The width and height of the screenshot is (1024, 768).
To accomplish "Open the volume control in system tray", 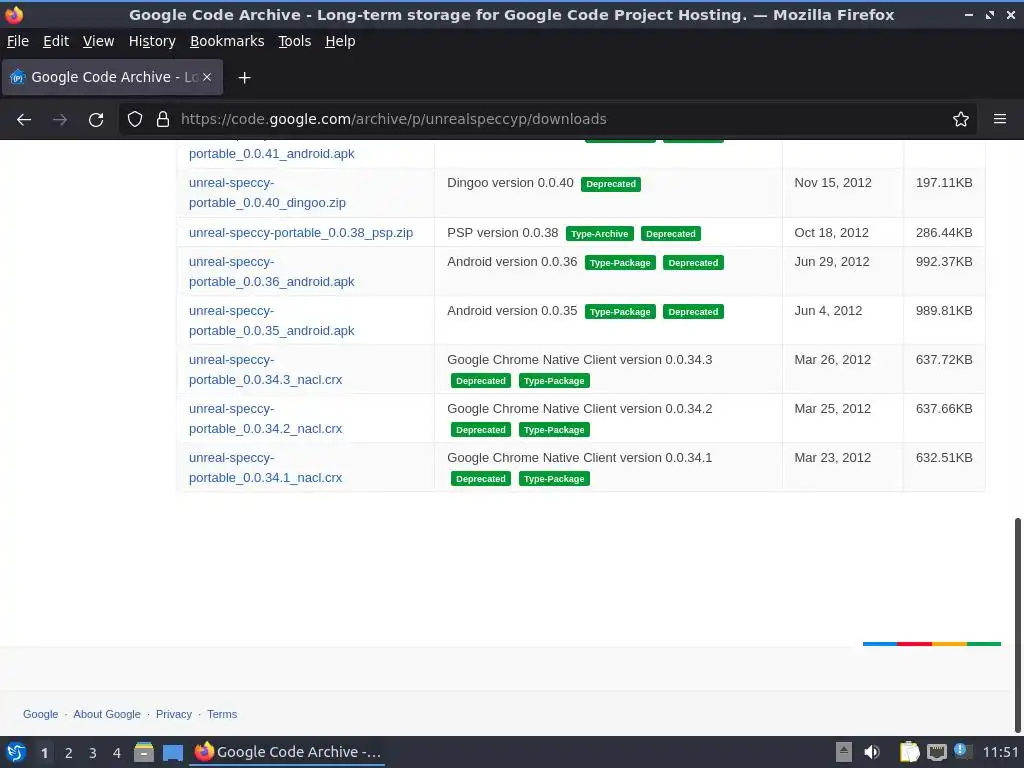I will [x=872, y=752].
